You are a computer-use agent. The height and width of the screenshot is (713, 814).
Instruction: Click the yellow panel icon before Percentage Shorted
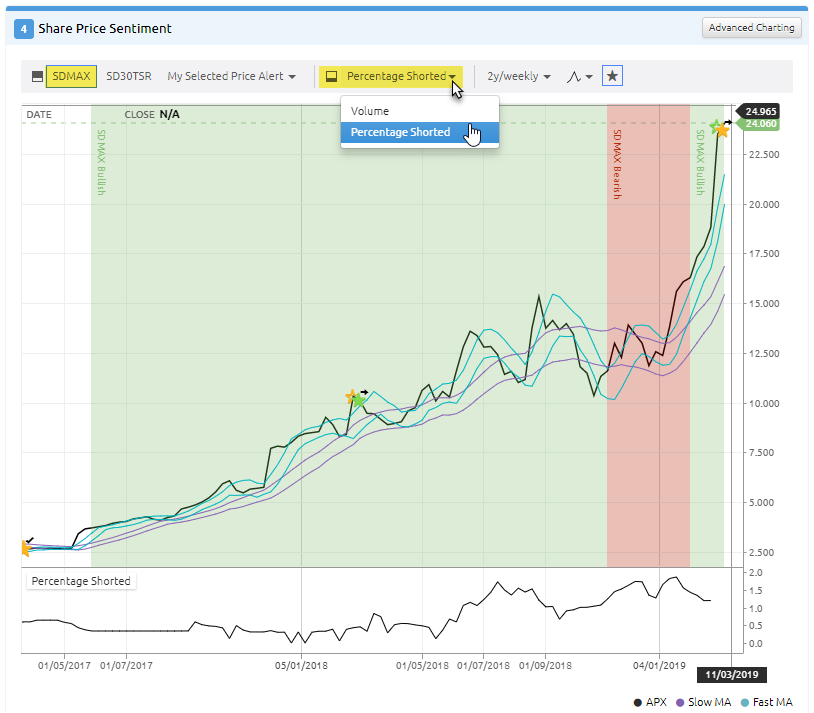click(331, 76)
